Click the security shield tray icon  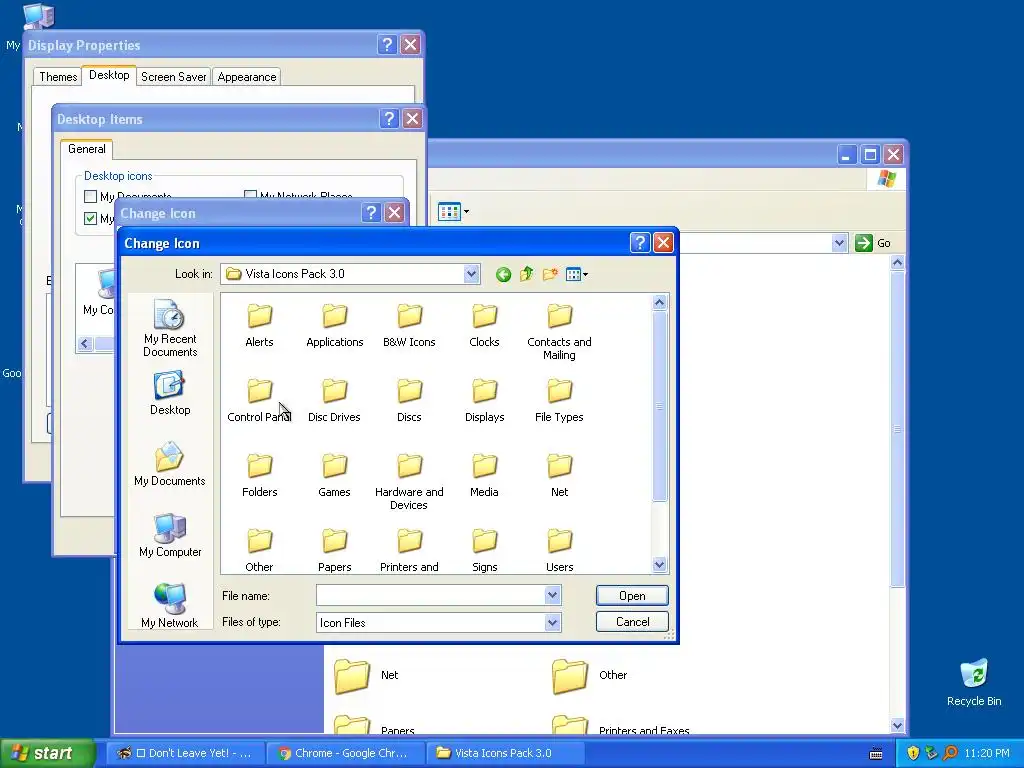[x=913, y=753]
